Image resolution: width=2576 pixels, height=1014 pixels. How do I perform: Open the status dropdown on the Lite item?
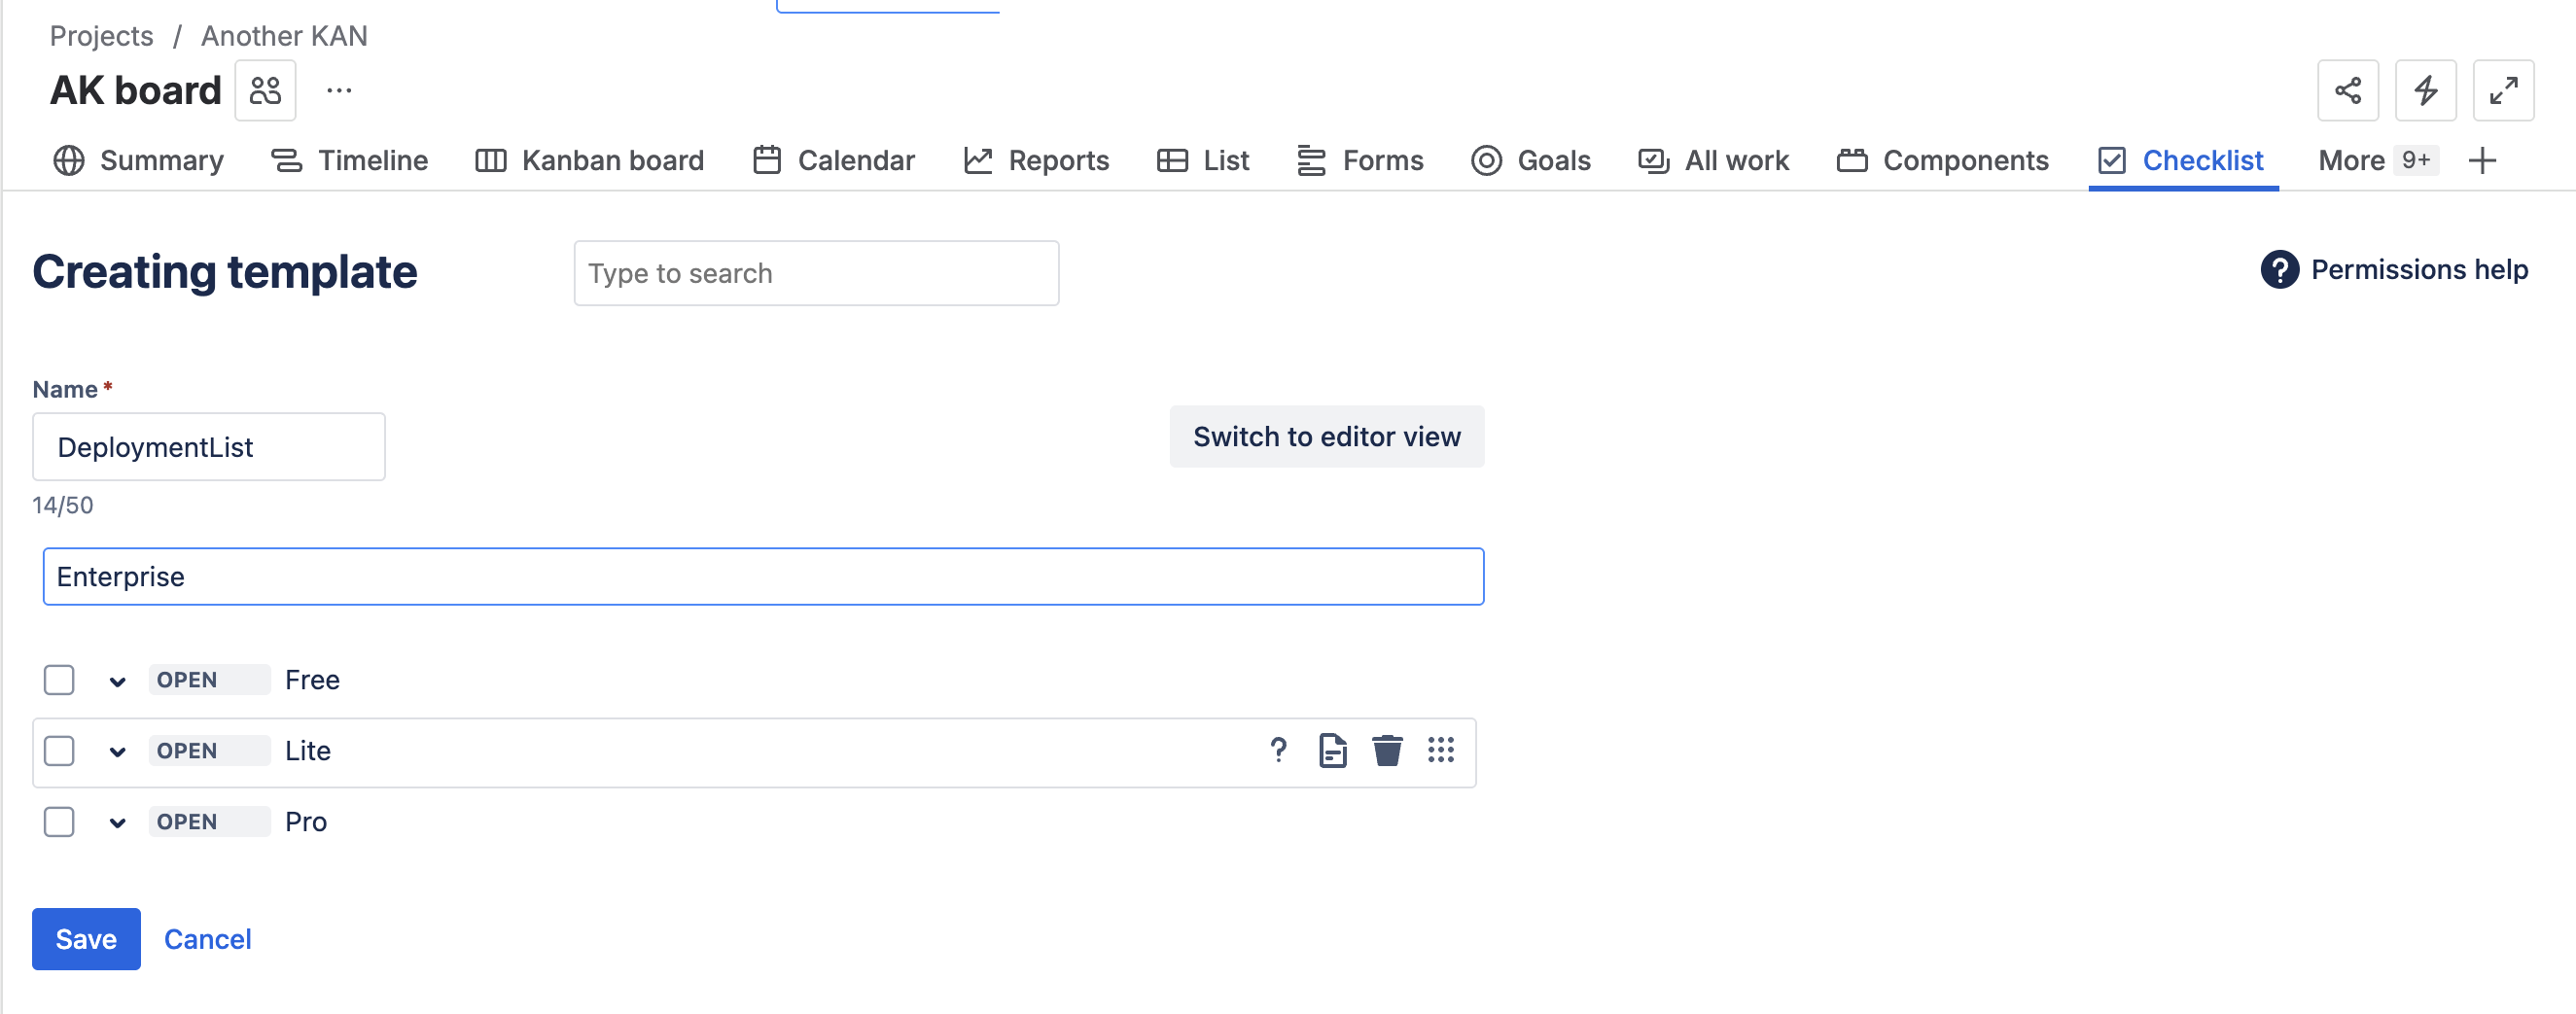pyautogui.click(x=117, y=753)
